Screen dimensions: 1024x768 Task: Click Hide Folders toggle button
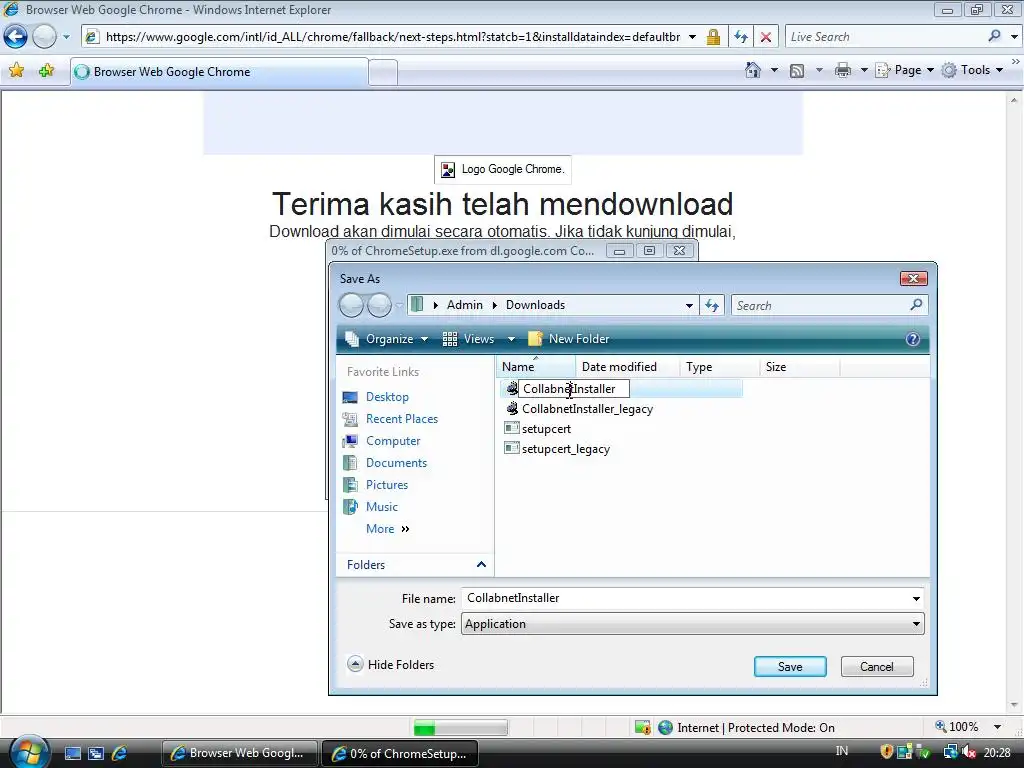click(x=391, y=665)
